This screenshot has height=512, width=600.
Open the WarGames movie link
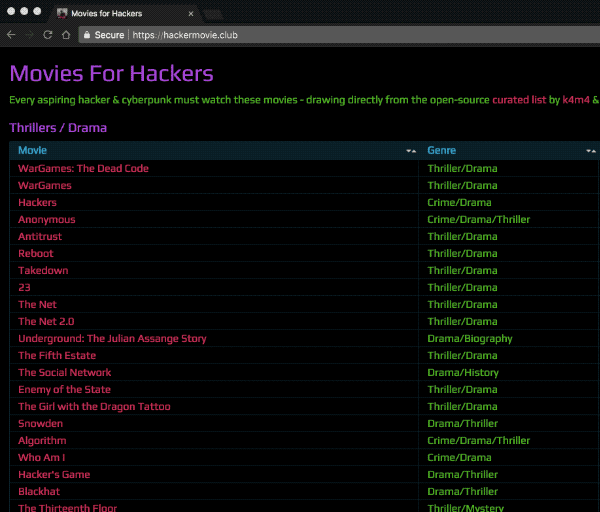tap(45, 185)
